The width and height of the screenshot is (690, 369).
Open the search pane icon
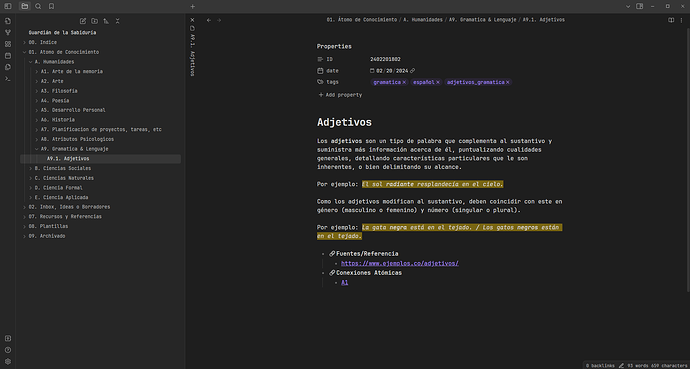(x=38, y=6)
